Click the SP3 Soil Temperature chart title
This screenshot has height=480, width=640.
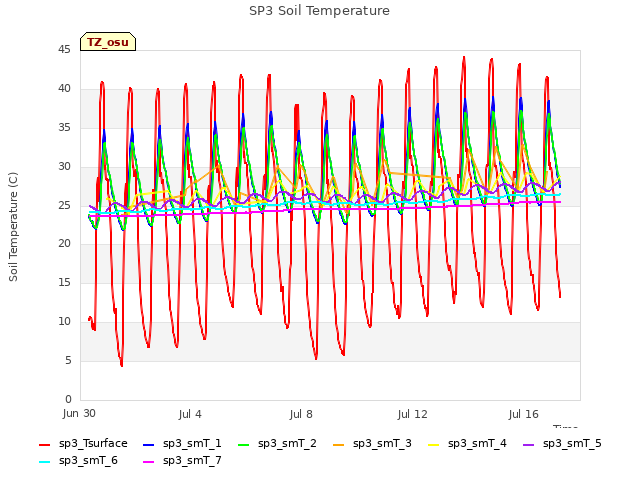click(319, 11)
